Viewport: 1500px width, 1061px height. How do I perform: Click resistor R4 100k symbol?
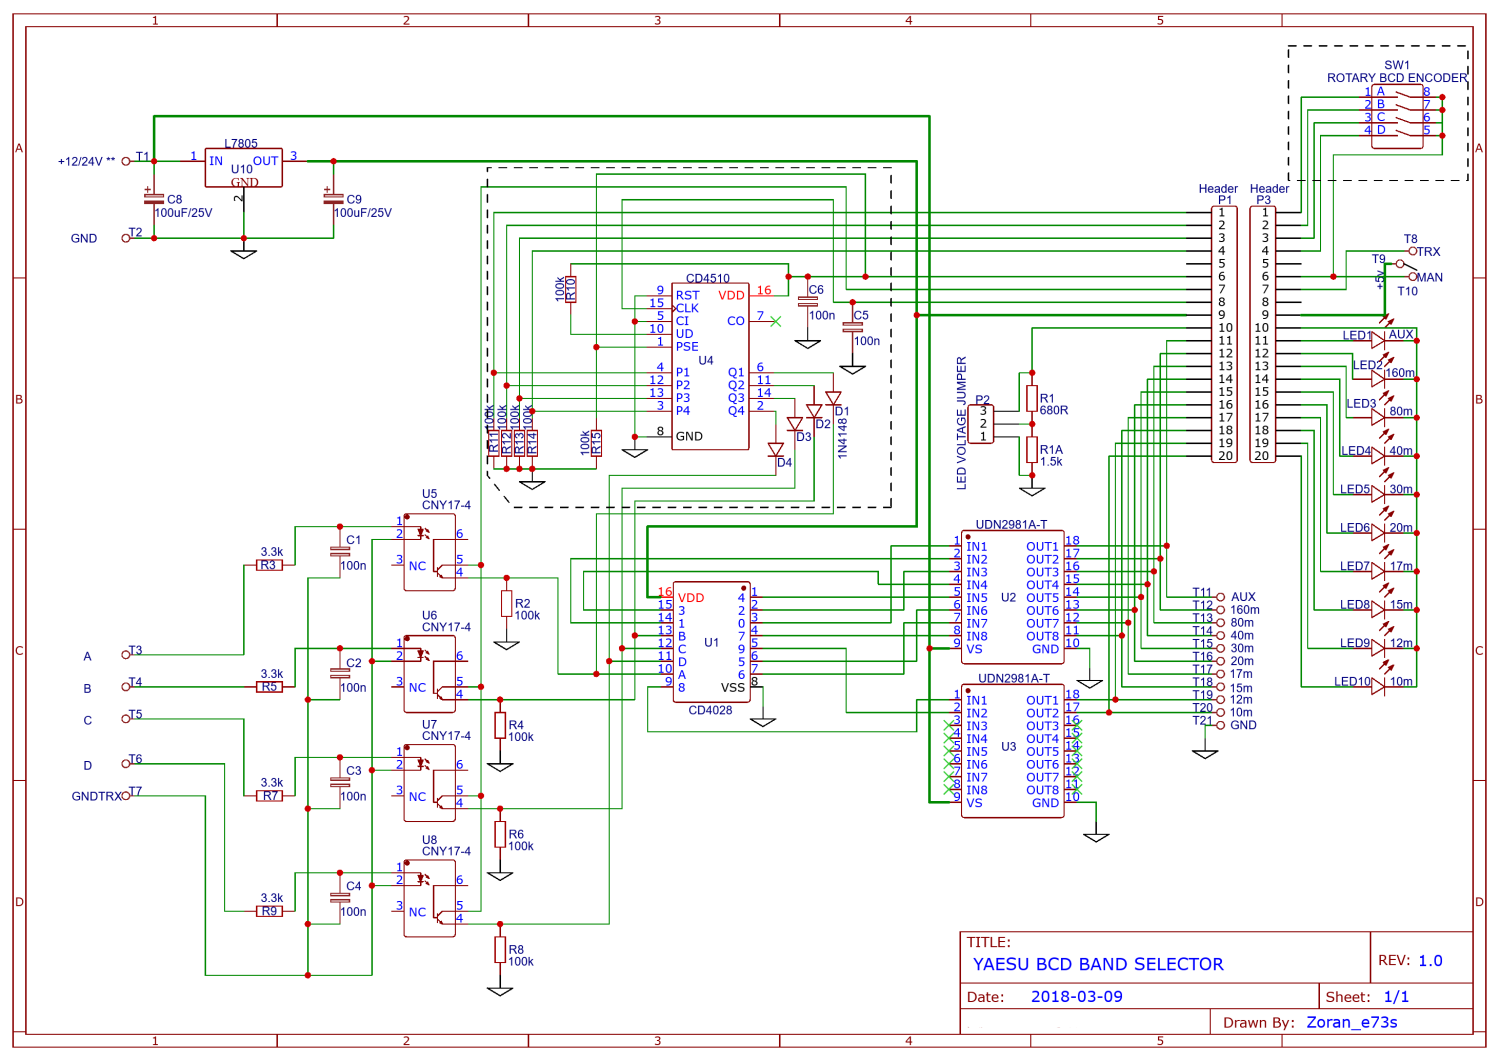click(x=500, y=726)
